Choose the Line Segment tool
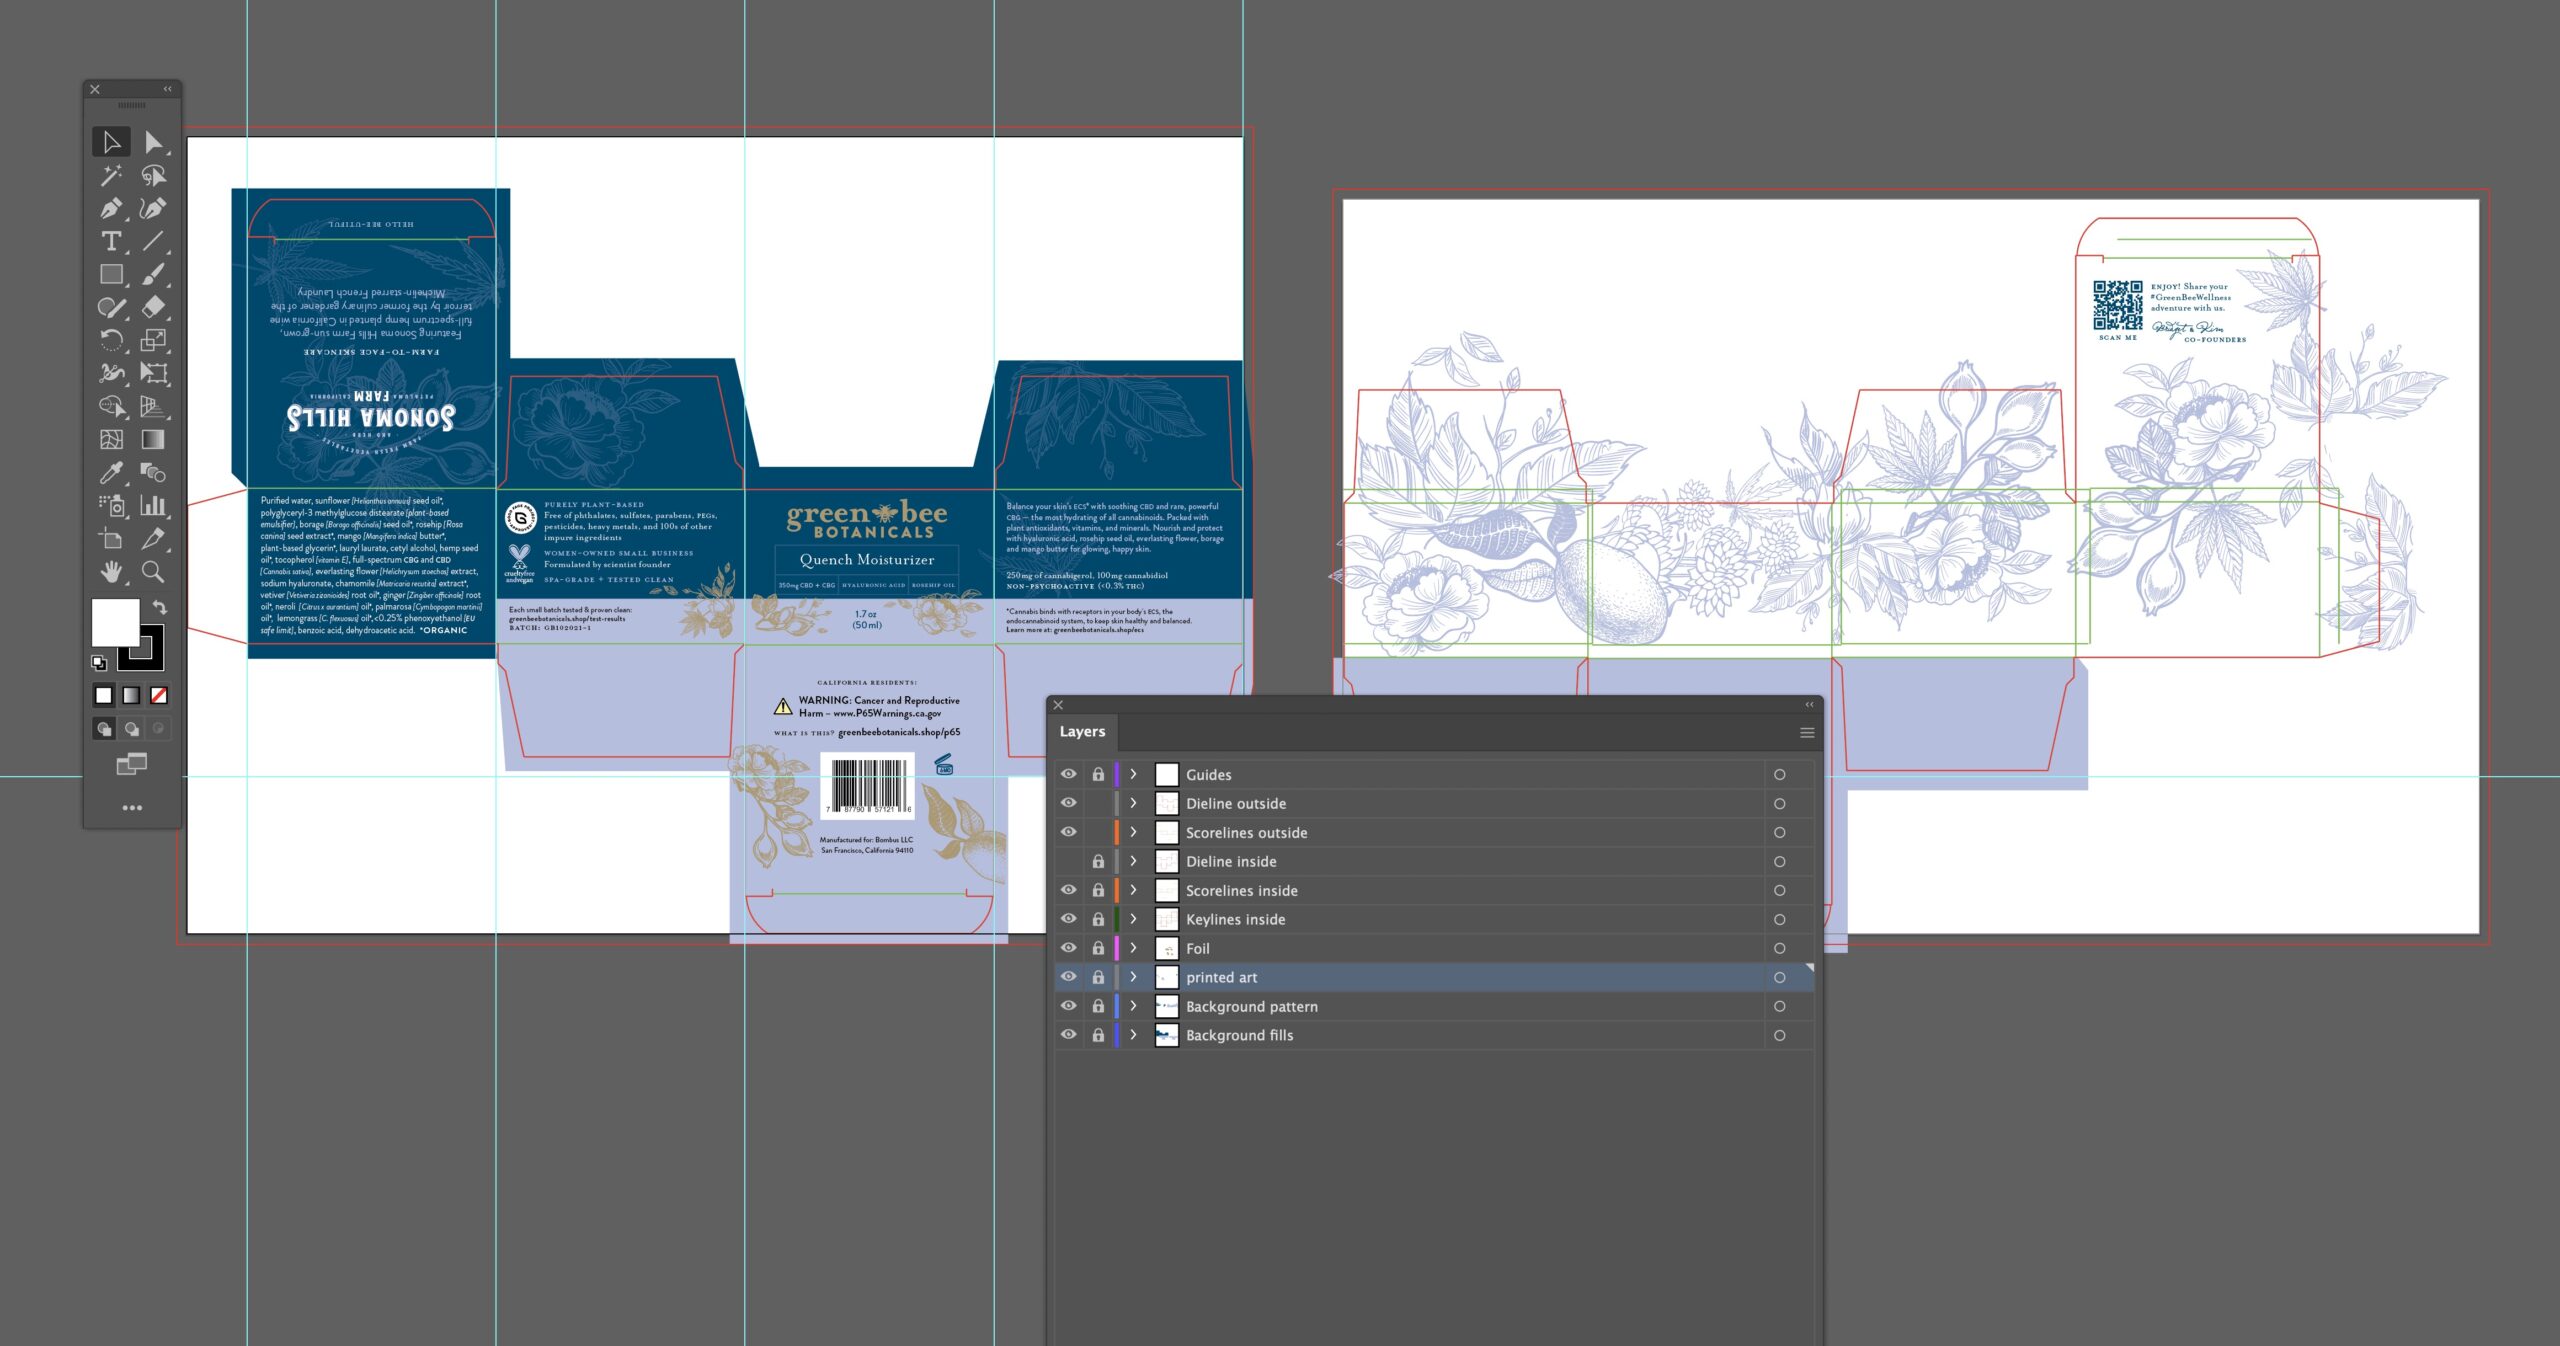The width and height of the screenshot is (2560, 1346). [x=153, y=241]
